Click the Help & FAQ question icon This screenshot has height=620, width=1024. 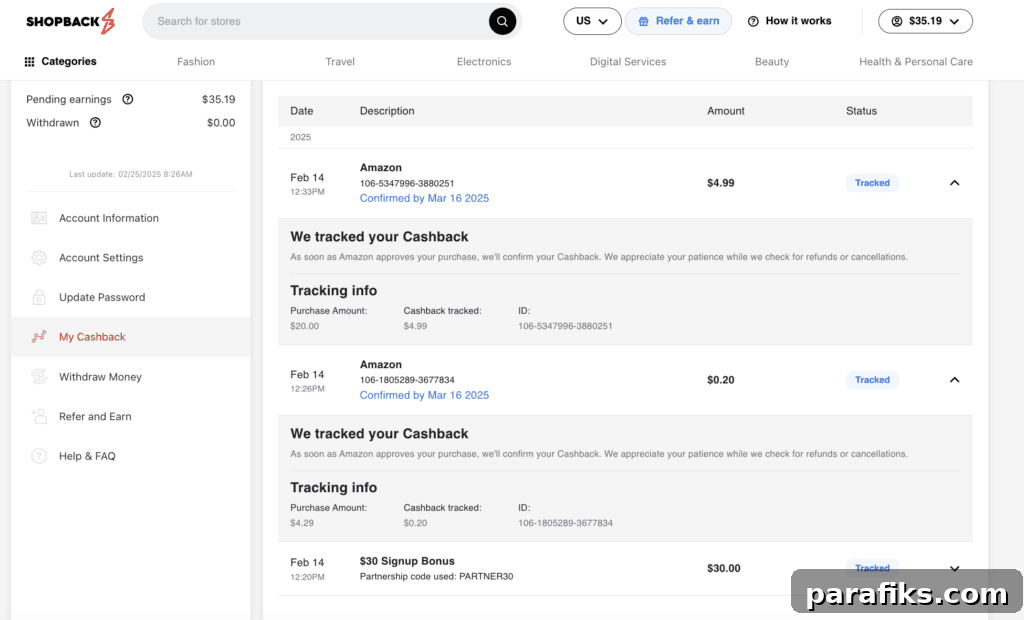click(x=39, y=456)
